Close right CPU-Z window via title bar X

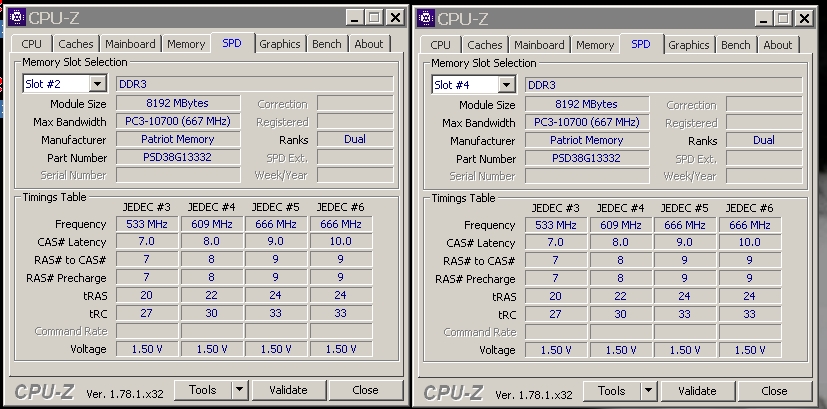coord(804,18)
